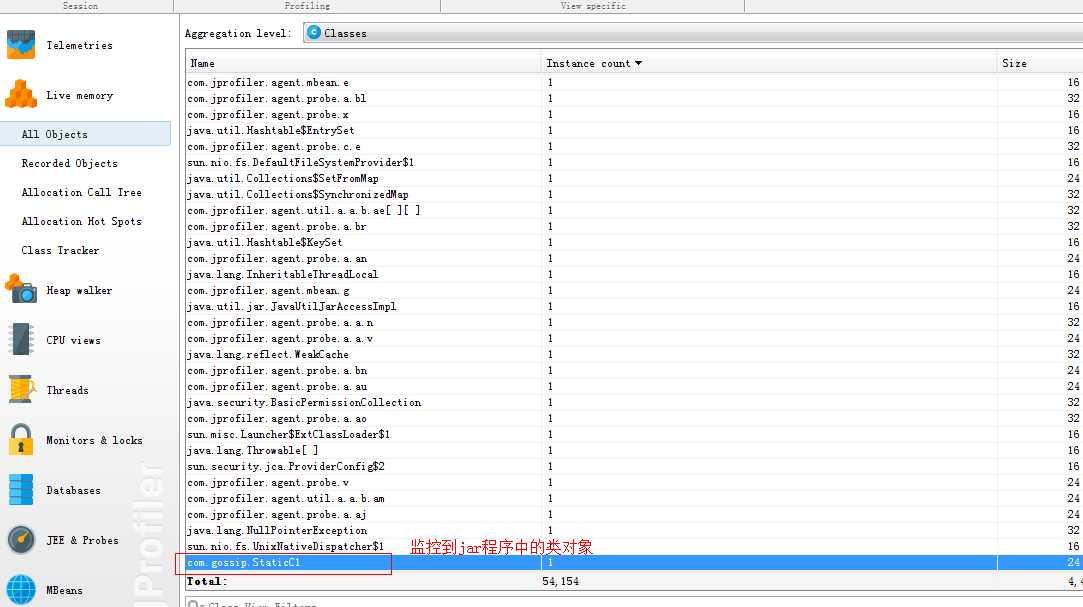Open the Live memory section icon

[x=21, y=95]
